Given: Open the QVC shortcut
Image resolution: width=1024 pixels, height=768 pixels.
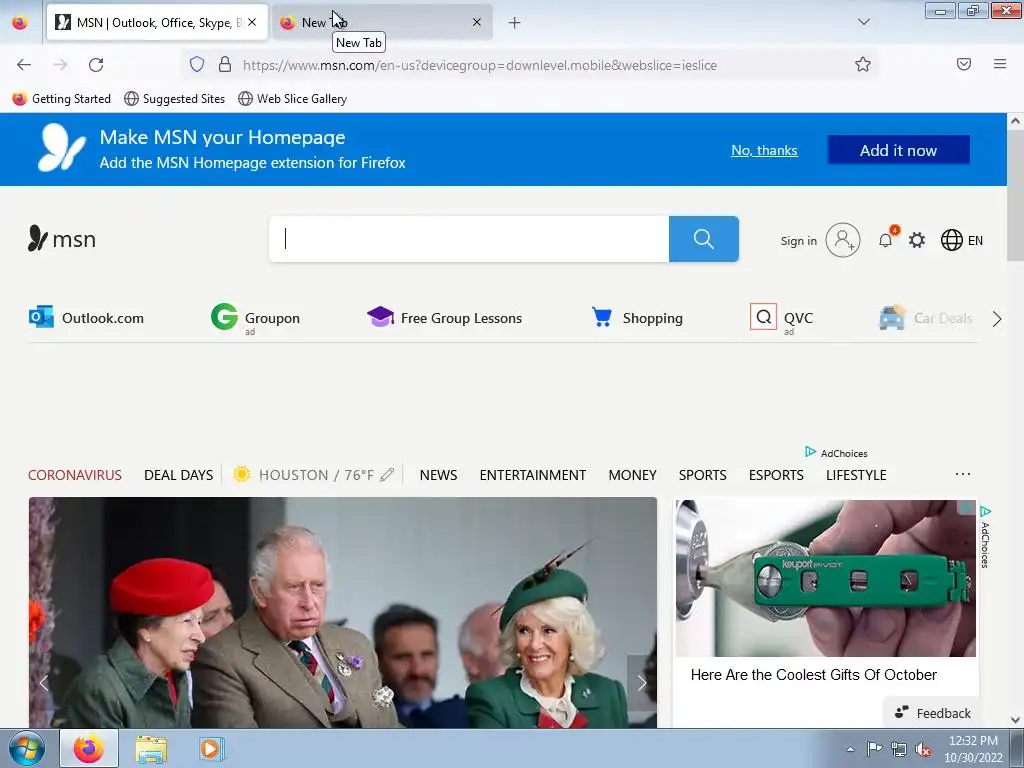Looking at the screenshot, I should click(x=782, y=318).
